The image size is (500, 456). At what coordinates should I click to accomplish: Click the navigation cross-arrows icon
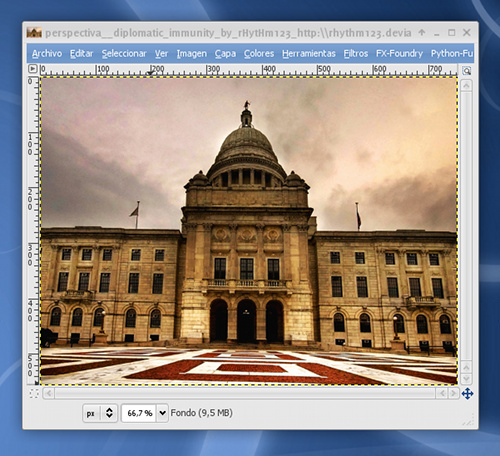[x=467, y=394]
